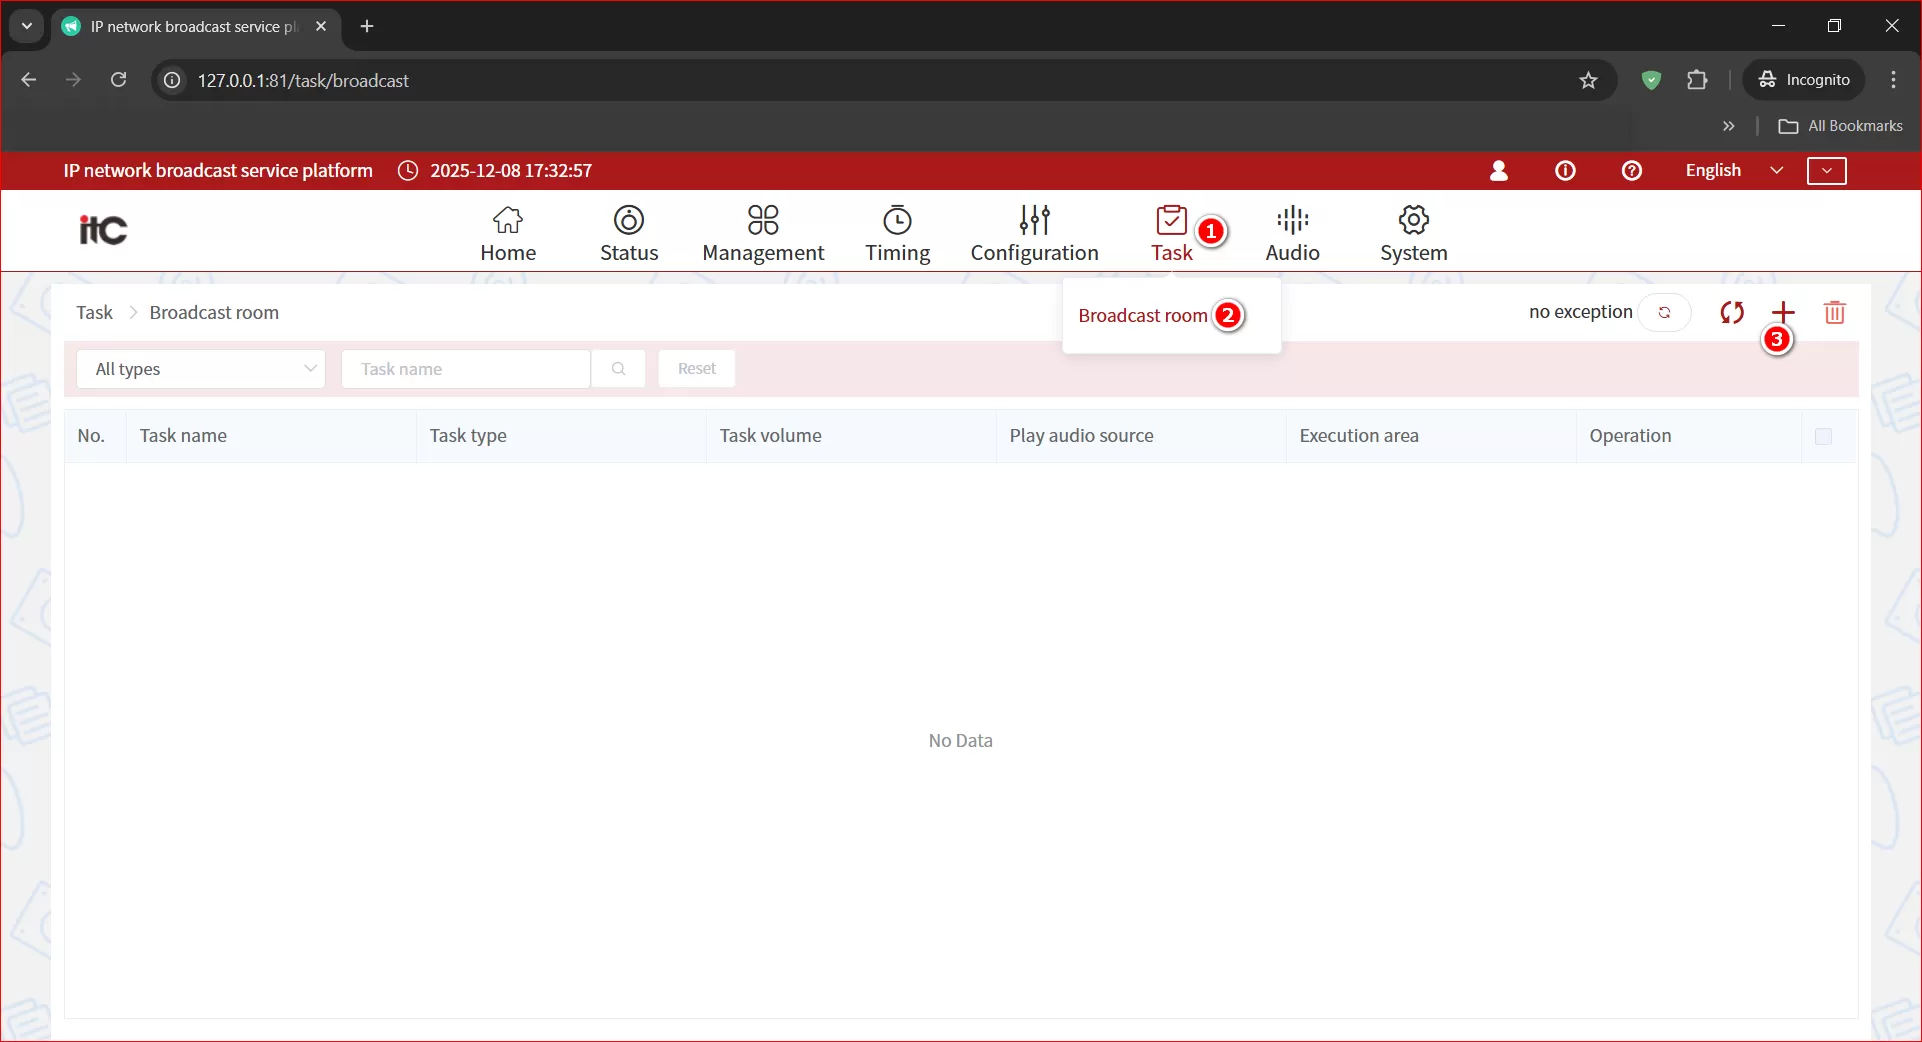1922x1042 pixels.
Task: Click the no exception refresh toggle
Action: pos(1664,312)
